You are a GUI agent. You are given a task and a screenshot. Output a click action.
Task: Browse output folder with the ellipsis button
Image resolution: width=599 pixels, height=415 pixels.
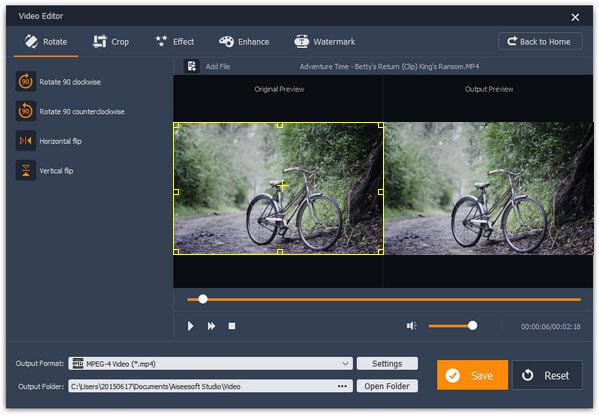click(342, 386)
